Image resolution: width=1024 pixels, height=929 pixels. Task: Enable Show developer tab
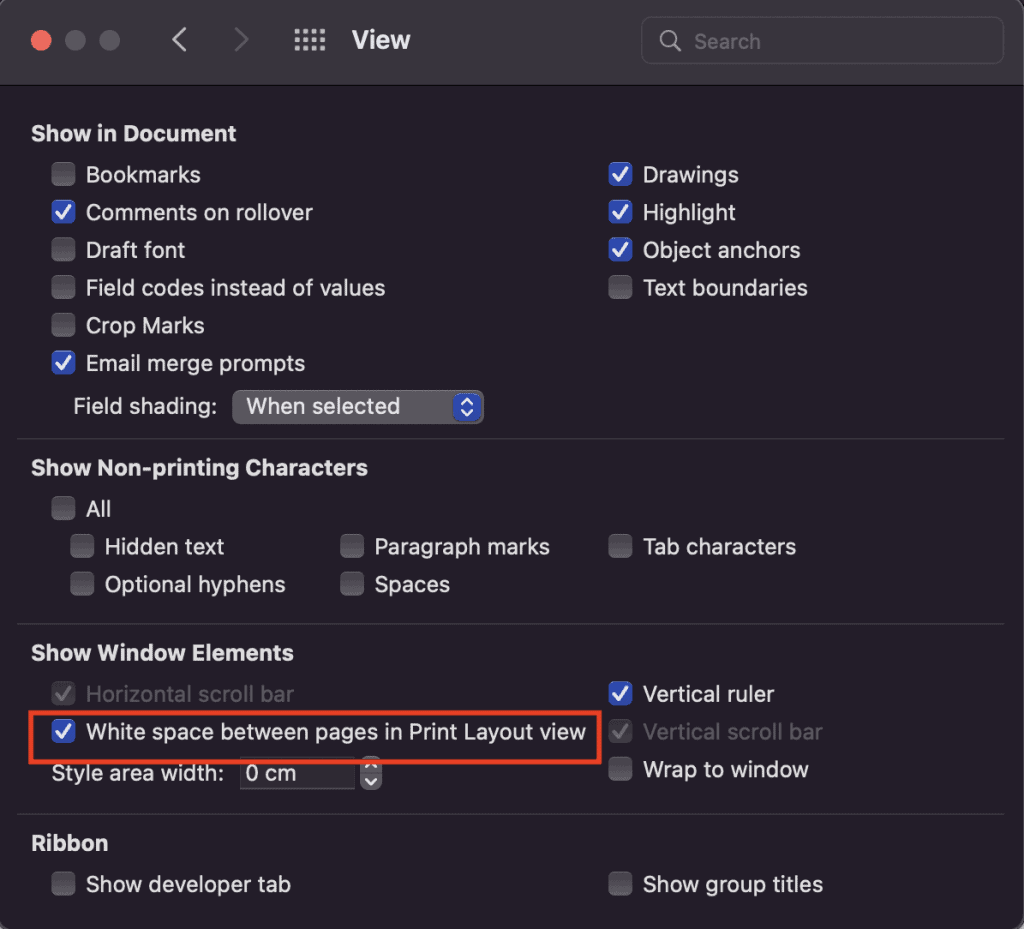tap(64, 884)
